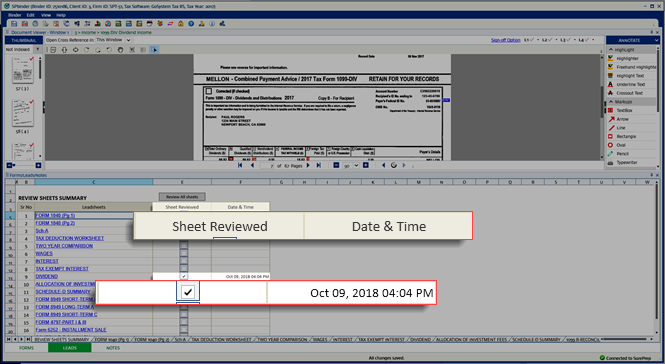The image size is (665, 364).
Task: Choose the Highlight Text tool
Action: (x=630, y=76)
